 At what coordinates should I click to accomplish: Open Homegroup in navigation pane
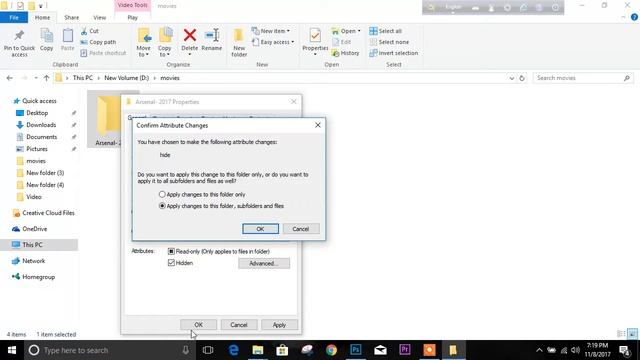(38, 277)
